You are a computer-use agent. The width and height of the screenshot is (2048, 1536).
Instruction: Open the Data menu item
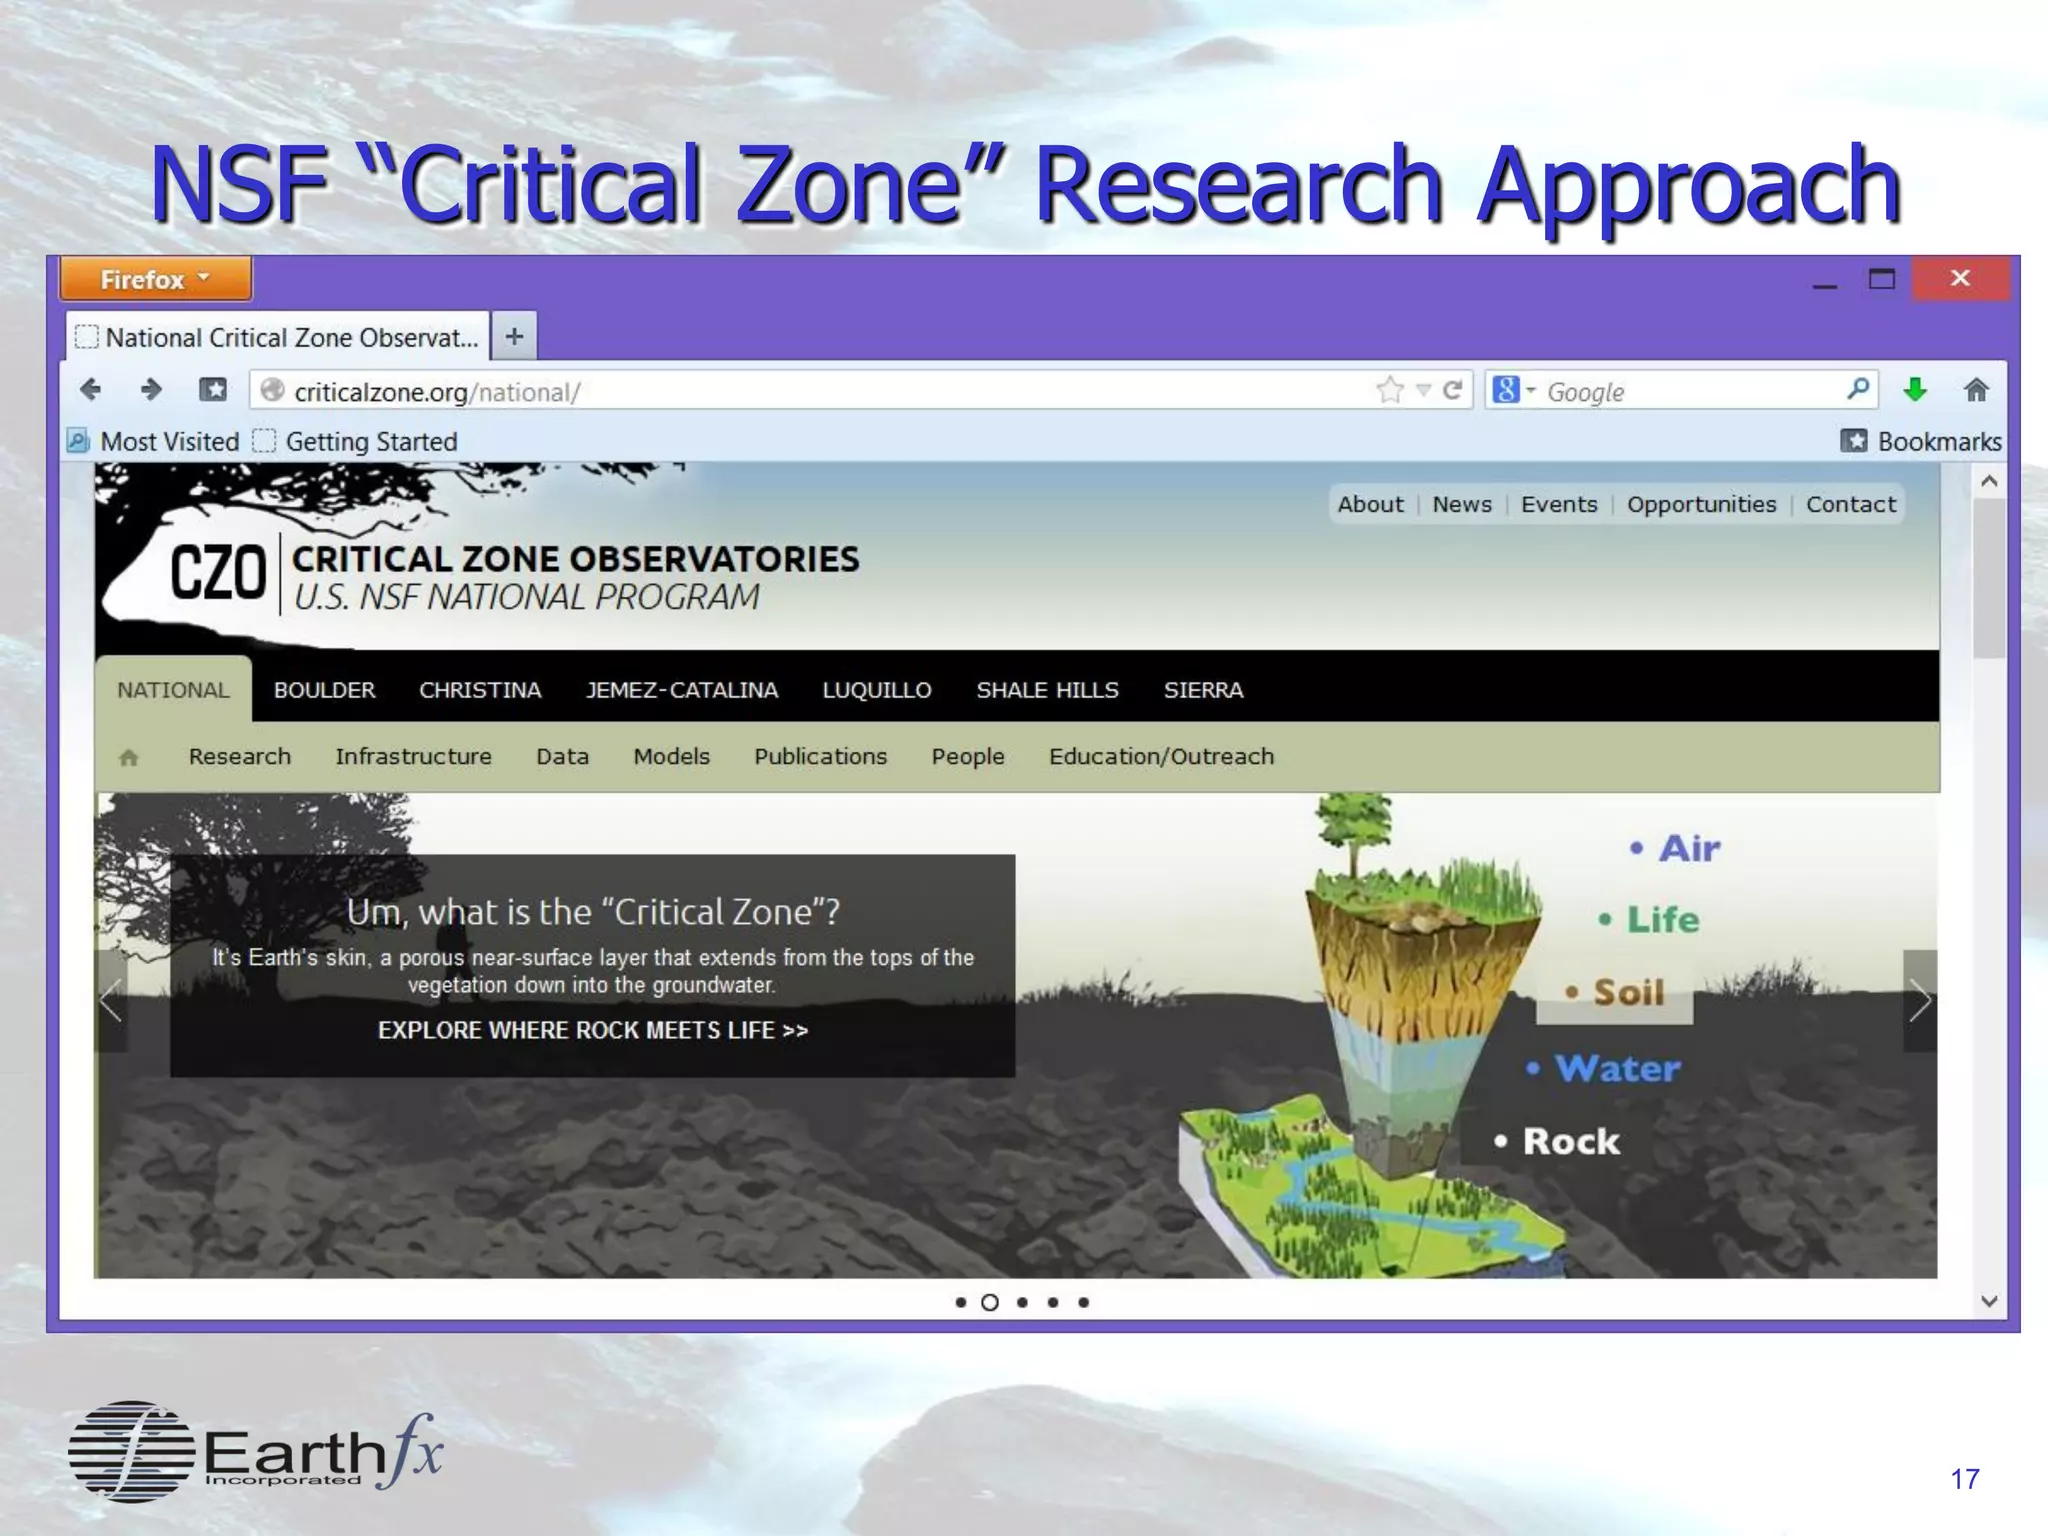coord(562,756)
